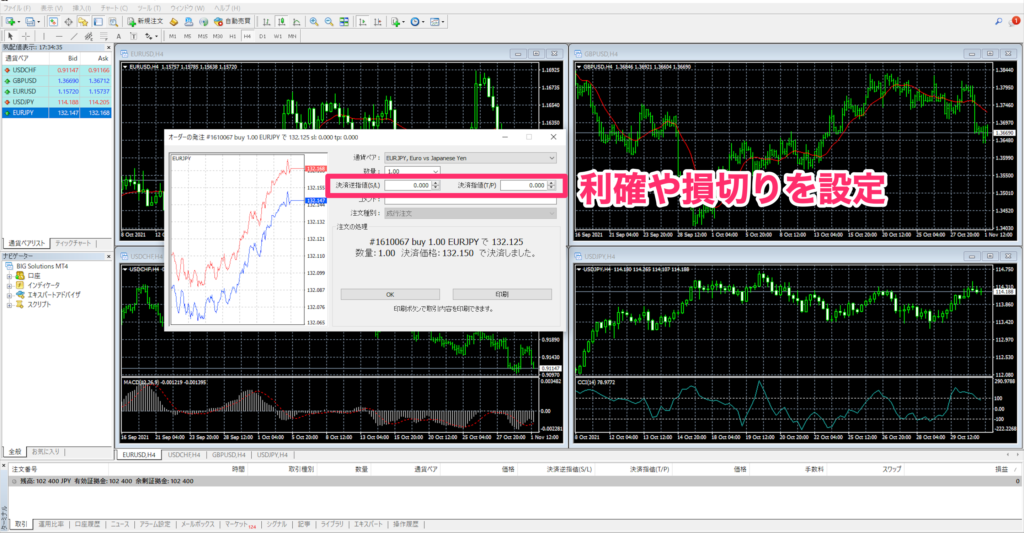
Task: Open the MetaEditor book icon
Action: point(174,22)
